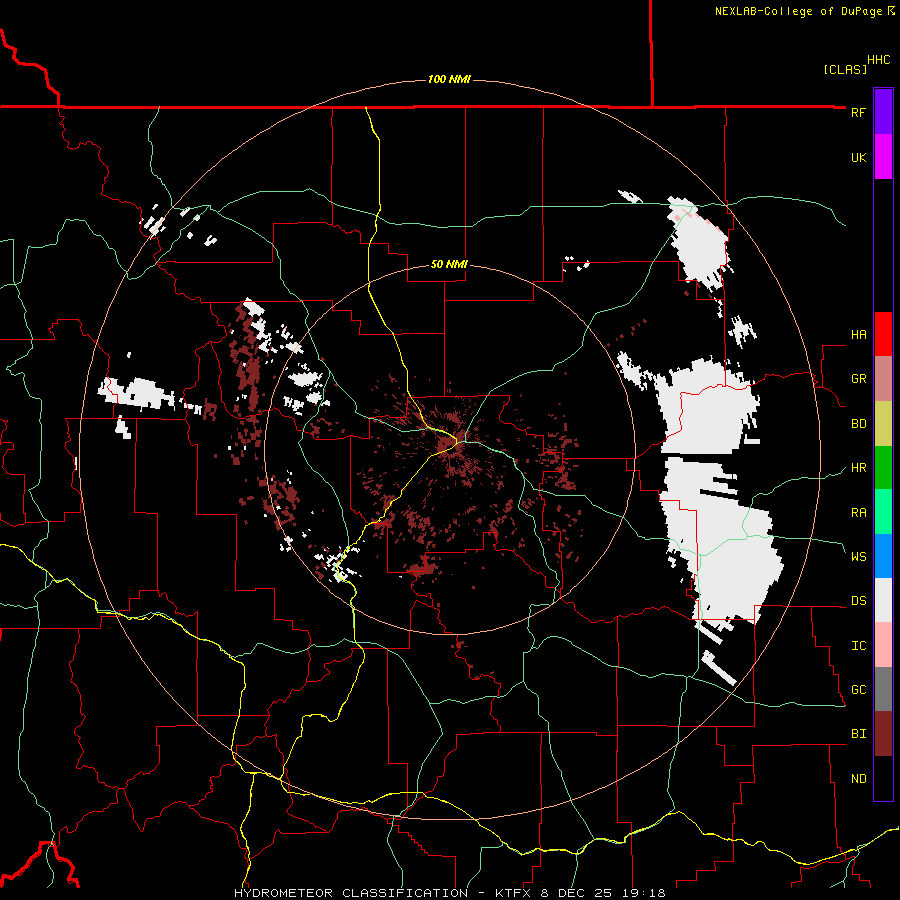Click the ND legend label

(858, 779)
